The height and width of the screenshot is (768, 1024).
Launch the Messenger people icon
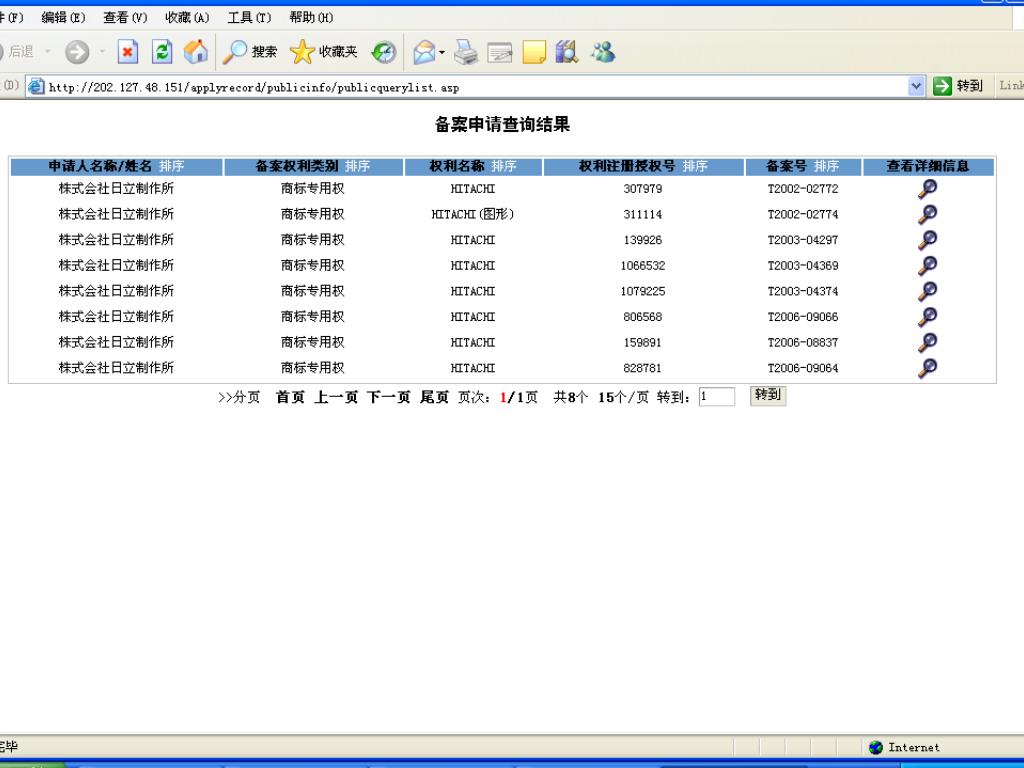(x=603, y=52)
